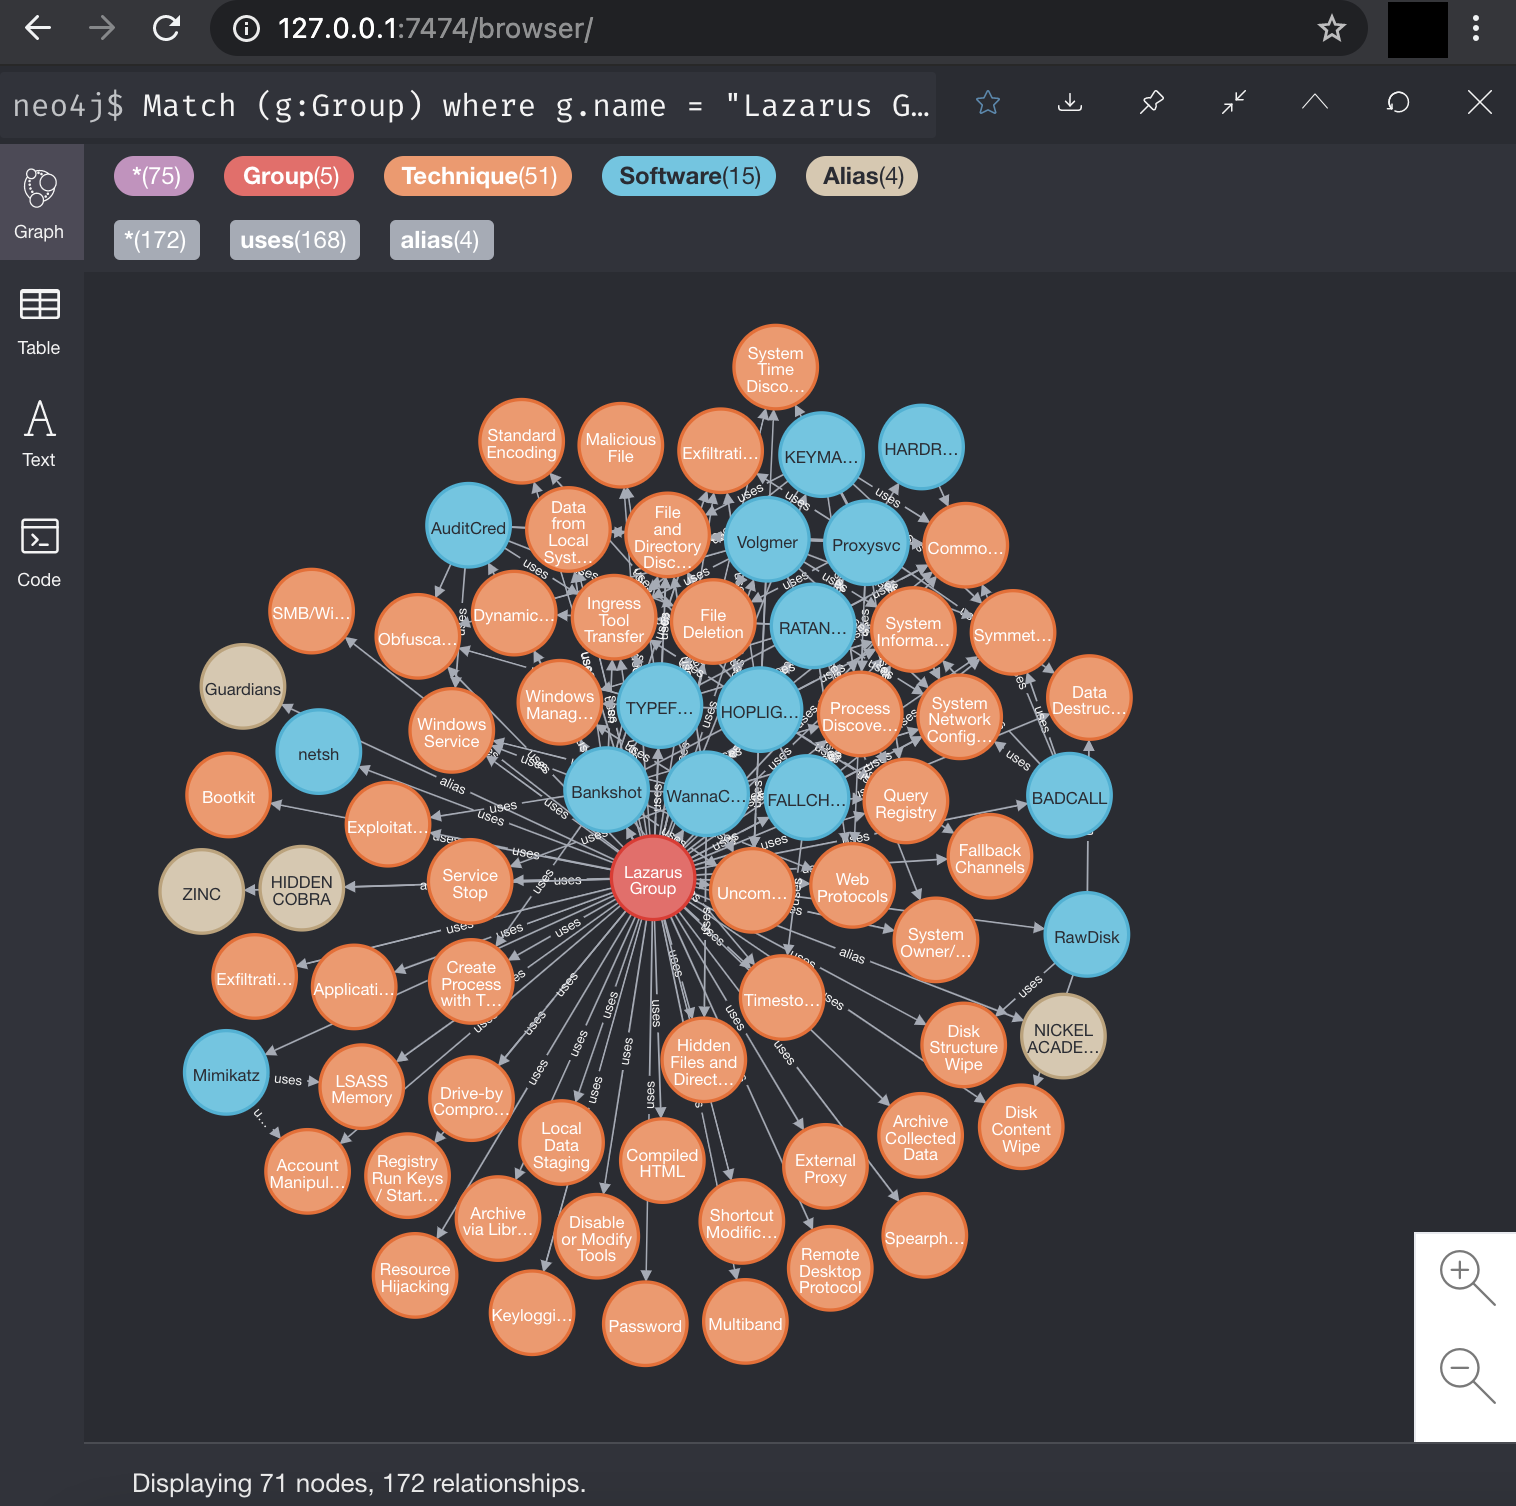
Task: Bookmark this page with the star
Action: (1331, 28)
